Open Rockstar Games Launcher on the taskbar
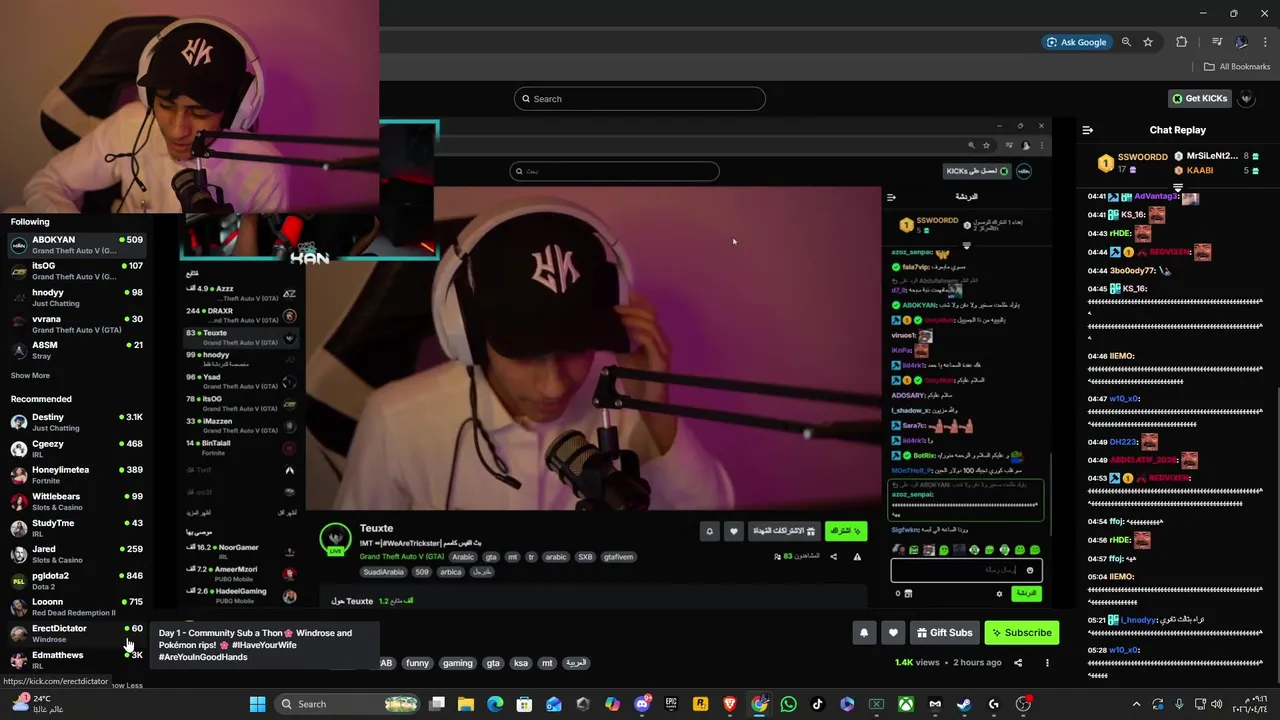 [701, 704]
